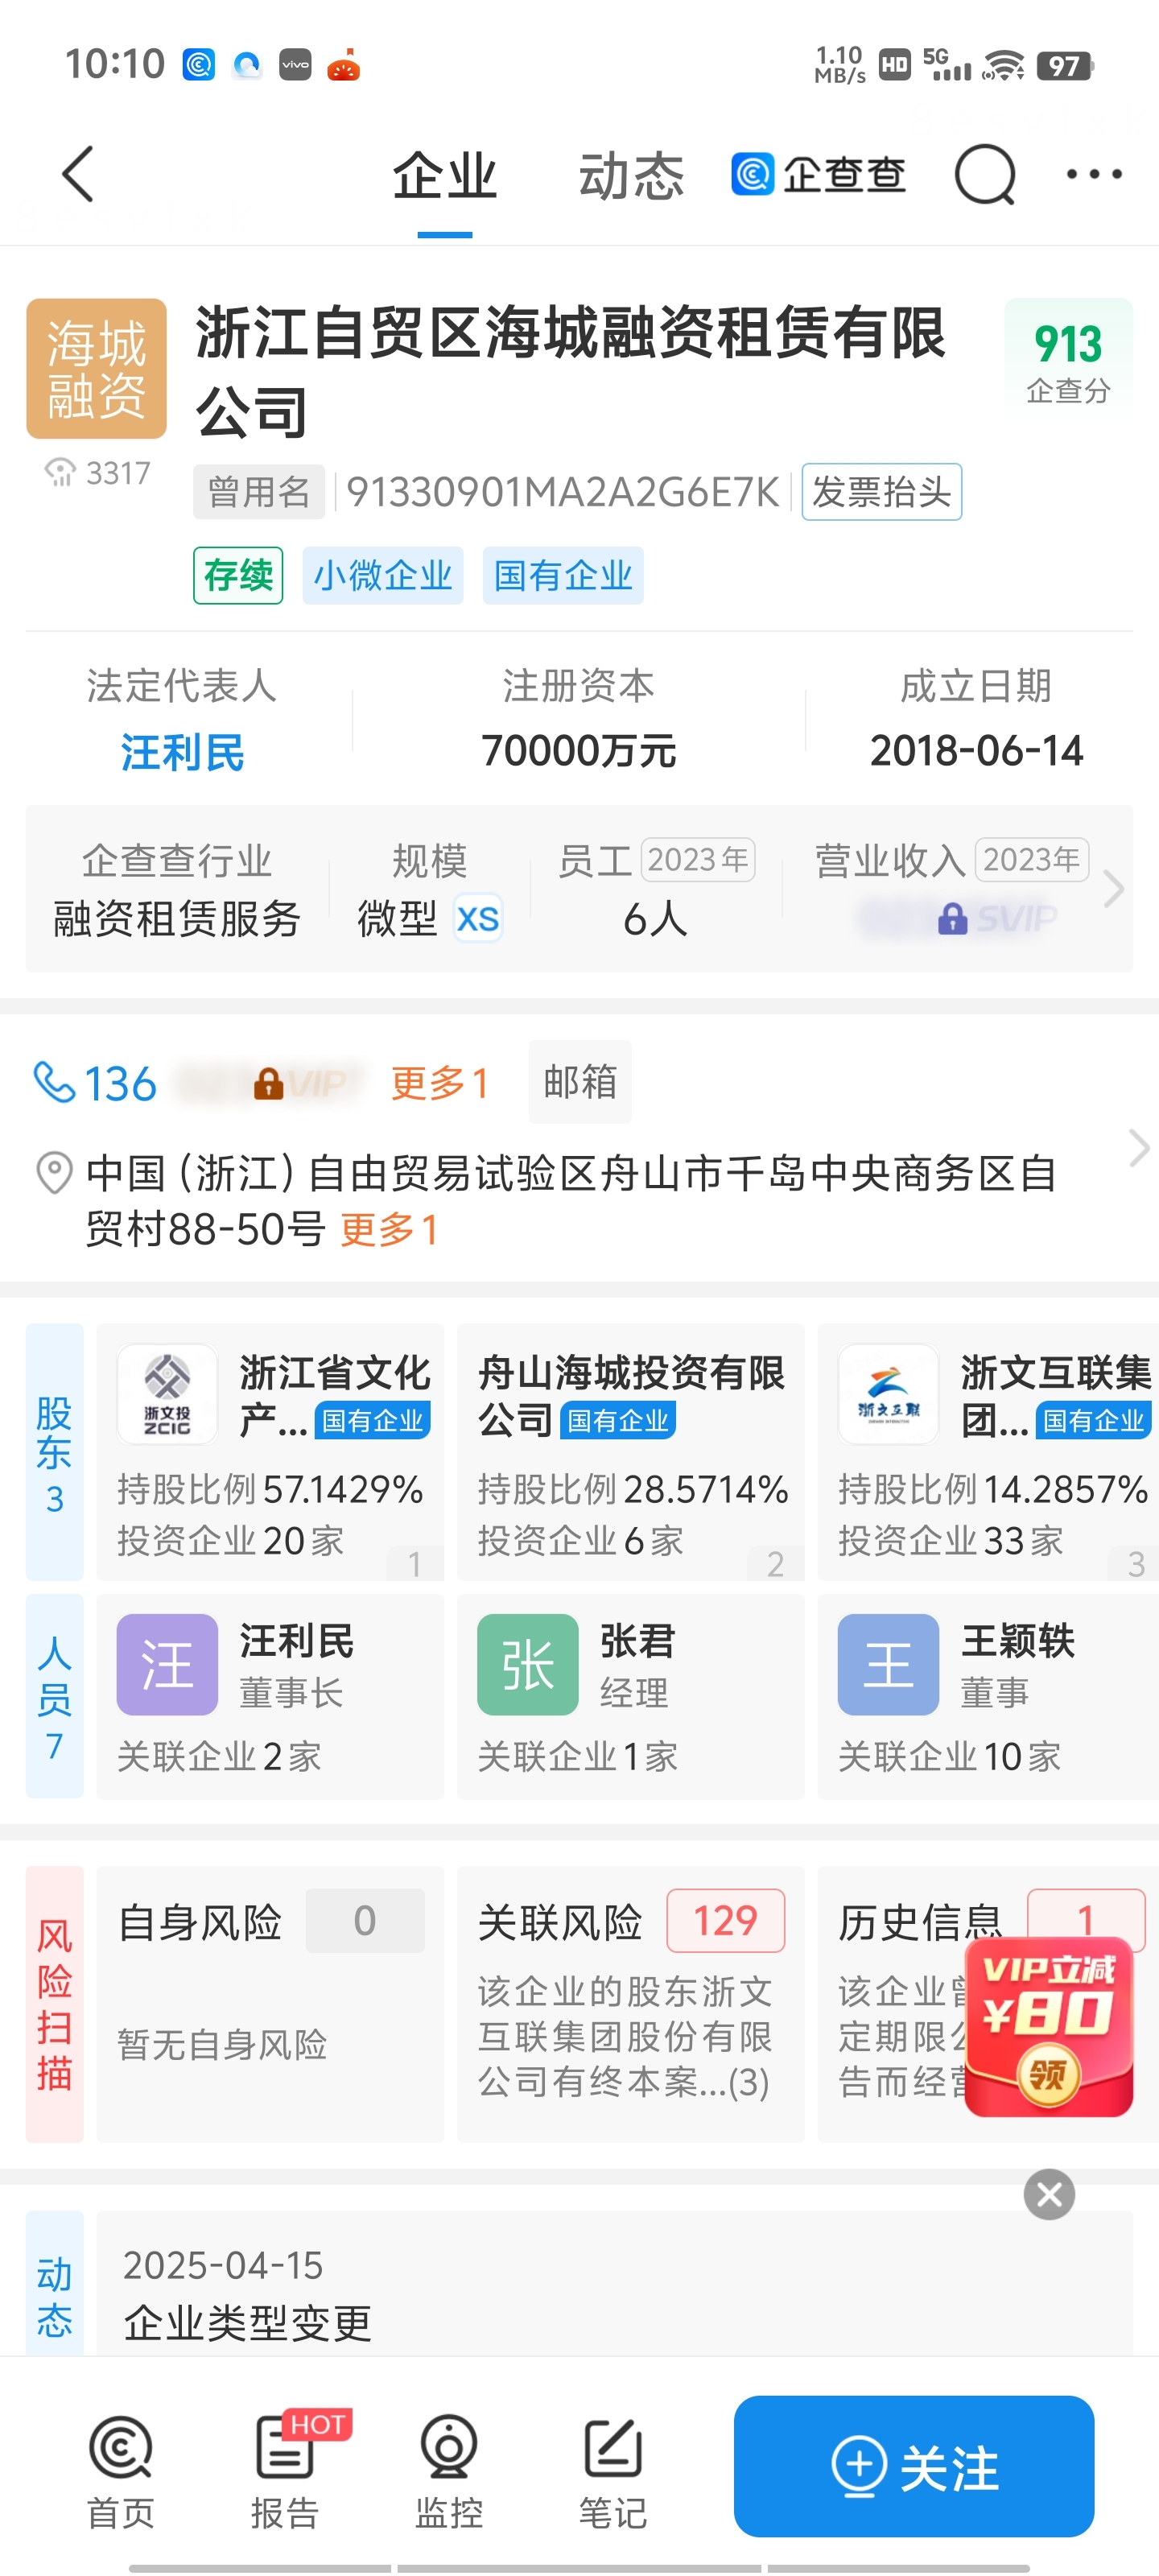Viewport: 1159px width, 2576px height.
Task: Tap the 浙文投 ZCIC shareholder logo
Action: (167, 1393)
